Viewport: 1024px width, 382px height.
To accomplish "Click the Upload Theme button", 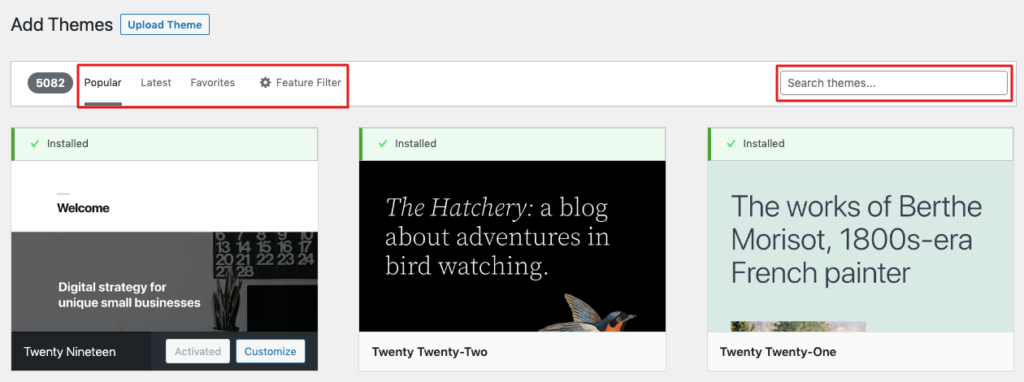I will coord(165,25).
